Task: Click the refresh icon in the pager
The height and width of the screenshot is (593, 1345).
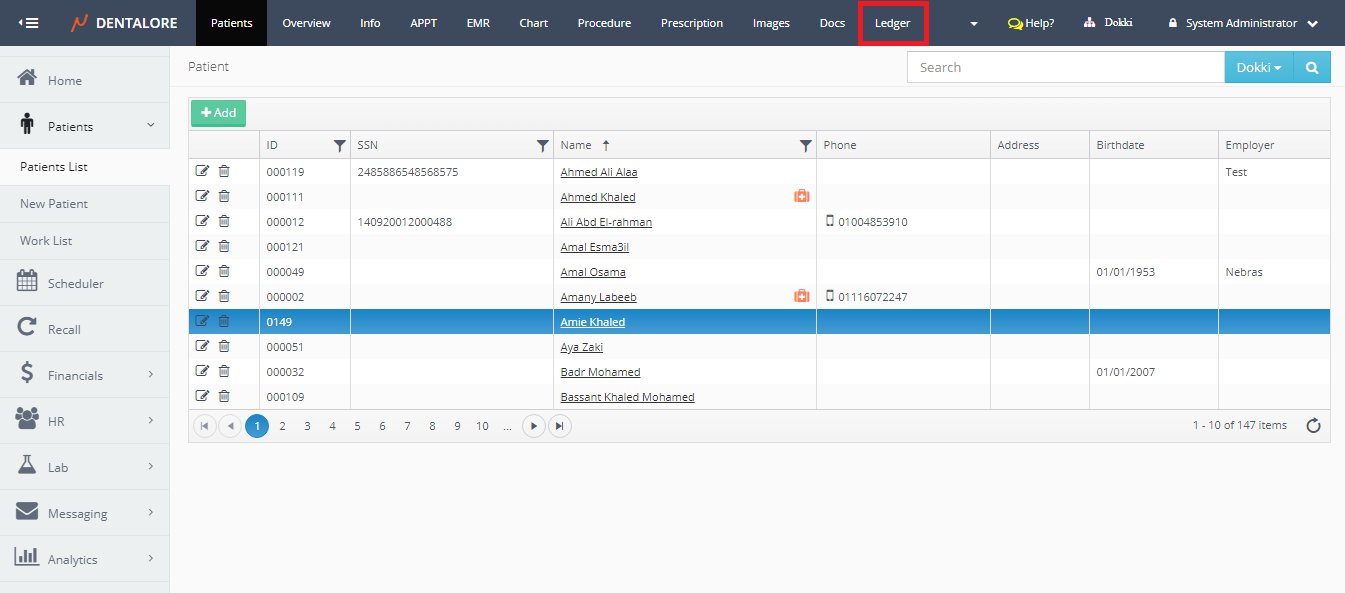Action: coord(1313,426)
